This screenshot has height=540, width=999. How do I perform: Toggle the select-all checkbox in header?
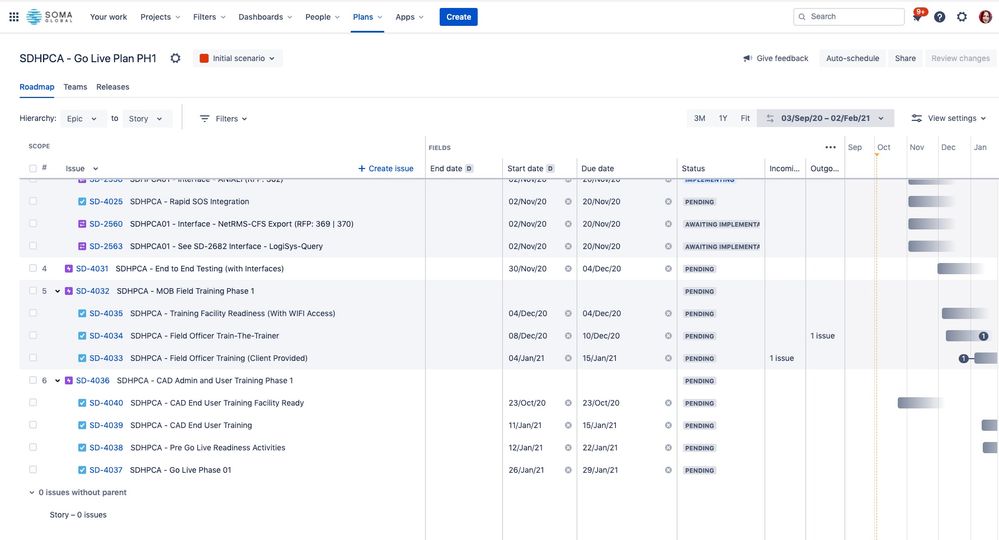[32, 168]
